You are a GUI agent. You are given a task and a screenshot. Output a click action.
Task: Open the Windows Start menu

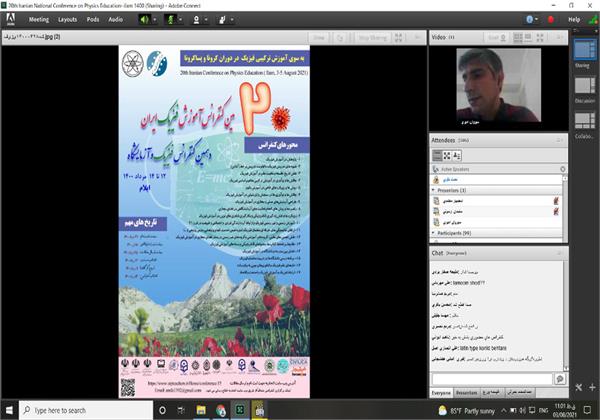(9, 410)
